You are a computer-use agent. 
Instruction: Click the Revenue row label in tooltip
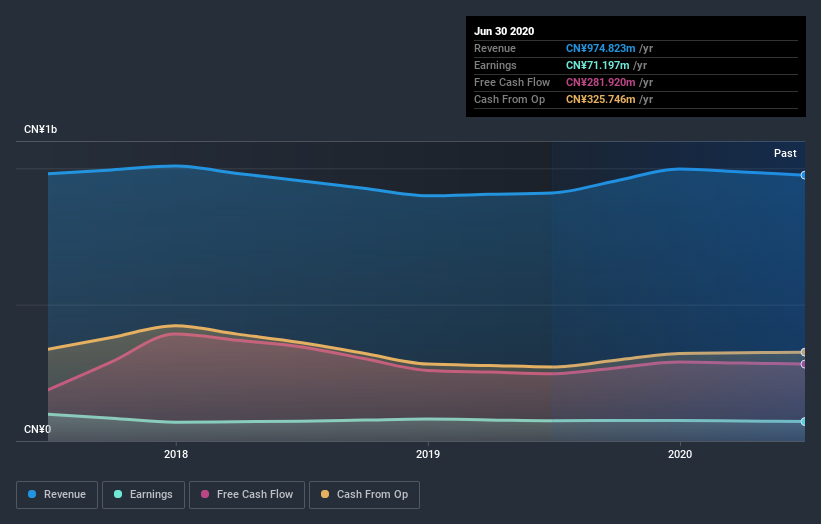click(x=495, y=48)
